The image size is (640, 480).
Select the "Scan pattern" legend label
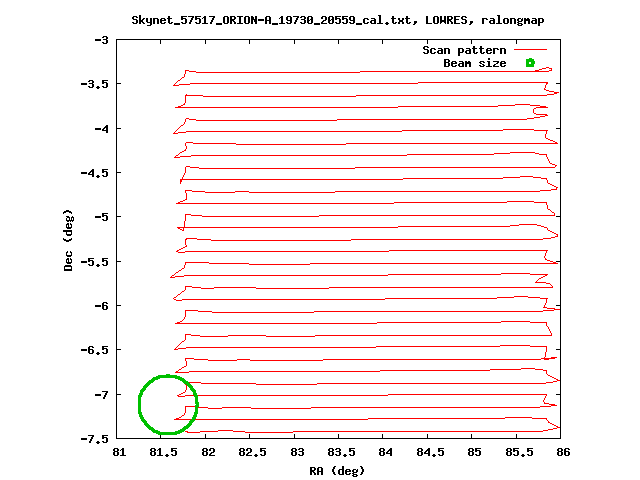tap(464, 50)
